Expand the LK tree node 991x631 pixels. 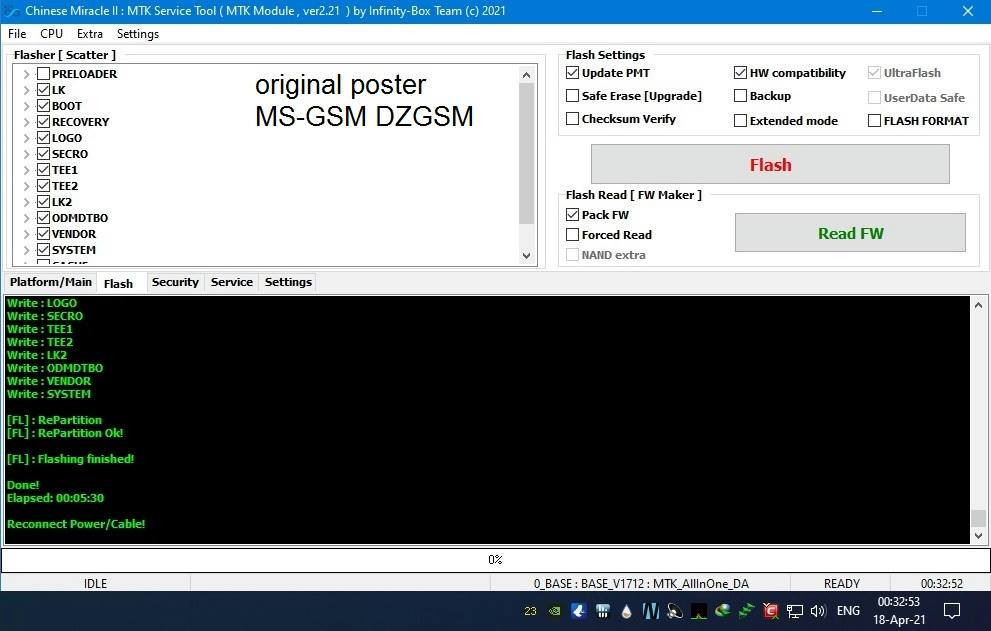point(26,90)
